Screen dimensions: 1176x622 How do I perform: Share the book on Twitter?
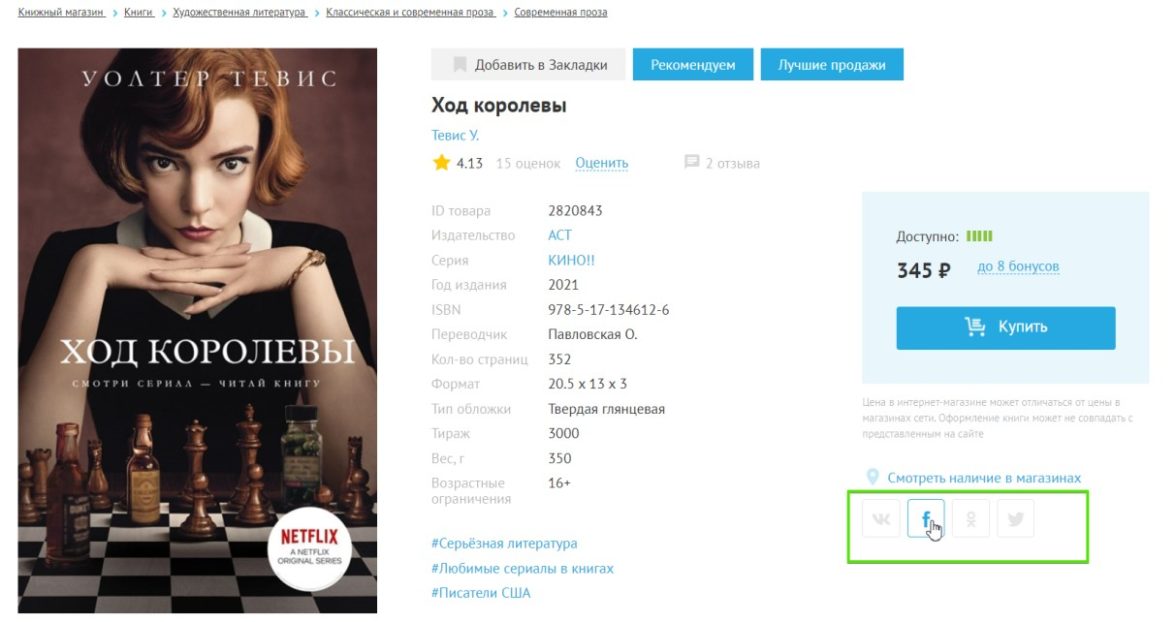[x=1016, y=518]
